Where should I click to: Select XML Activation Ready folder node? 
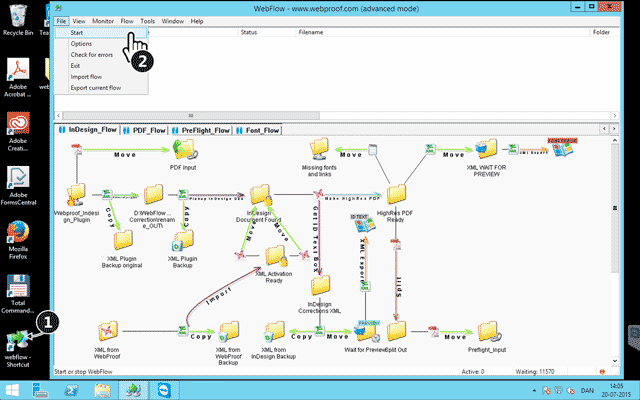point(276,256)
